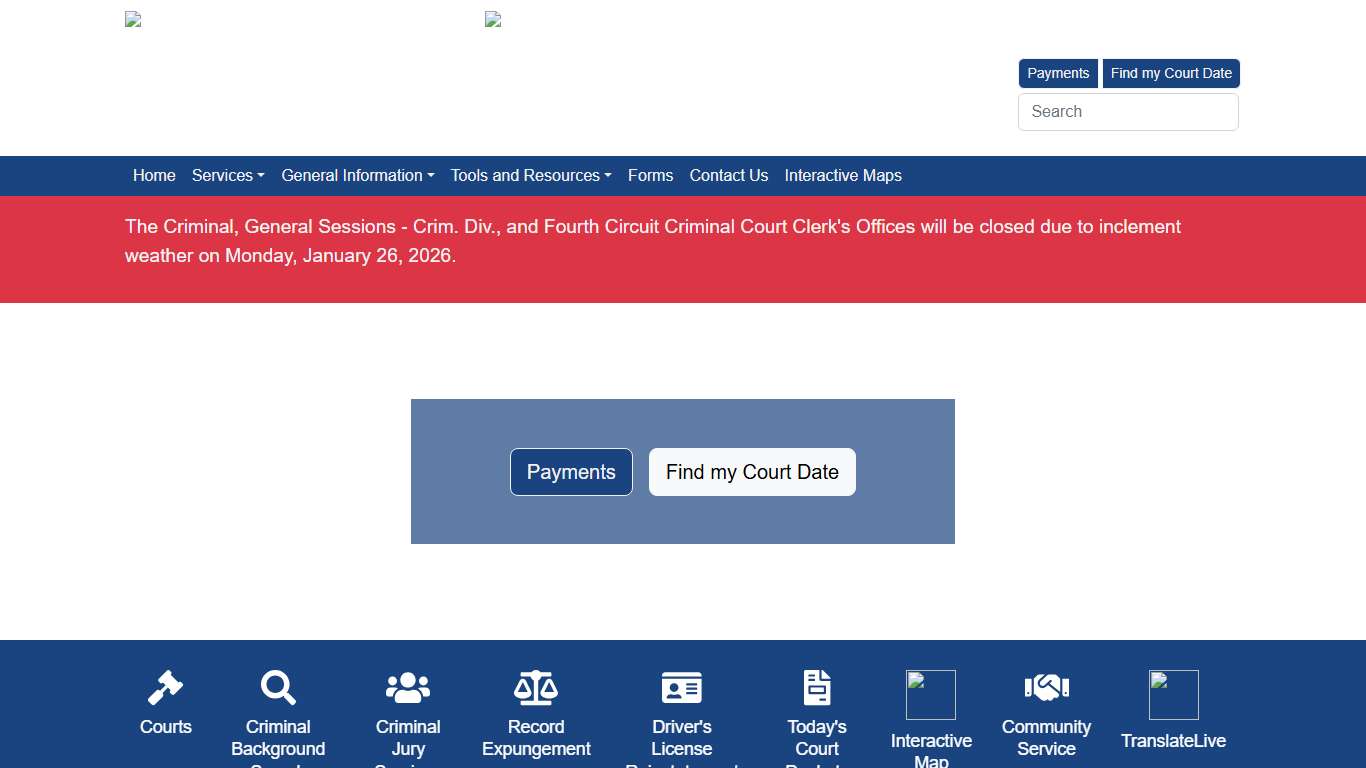Select Contact Us in navigation bar

coord(729,176)
